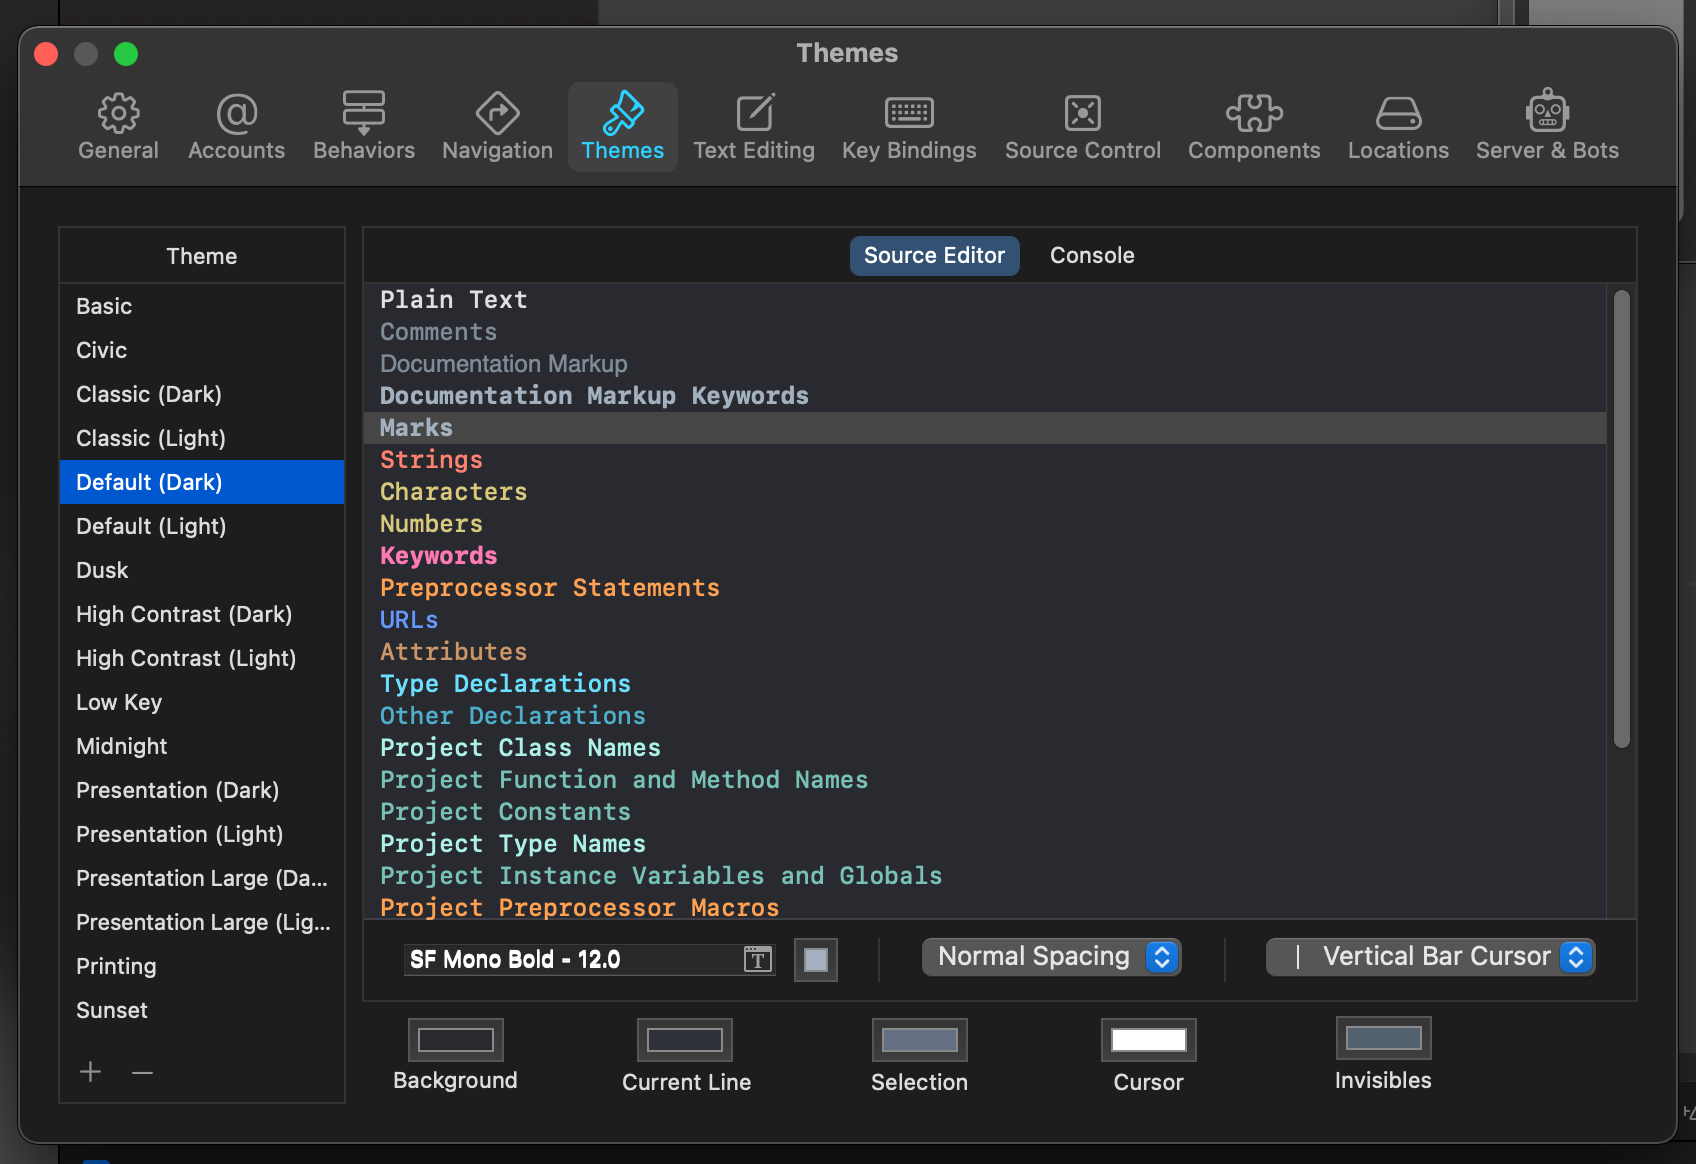1696x1164 pixels.
Task: Open the Cursor color well
Action: tap(1149, 1040)
